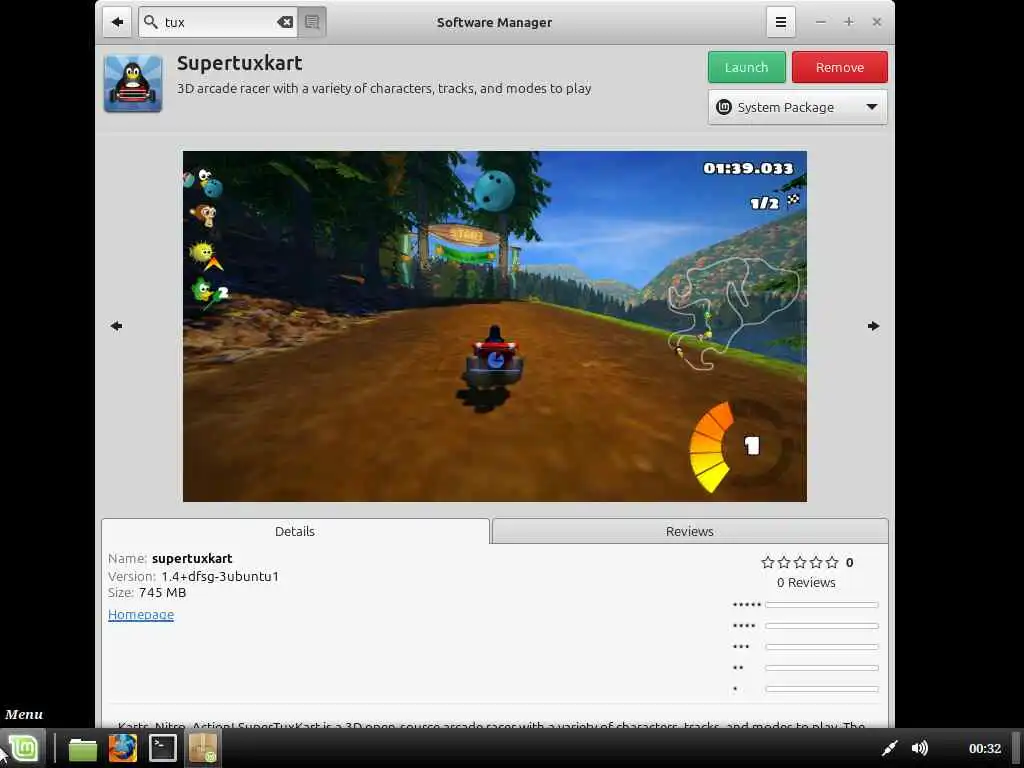1024x768 pixels.
Task: Maximize the Software Manager window
Action: coord(848,22)
